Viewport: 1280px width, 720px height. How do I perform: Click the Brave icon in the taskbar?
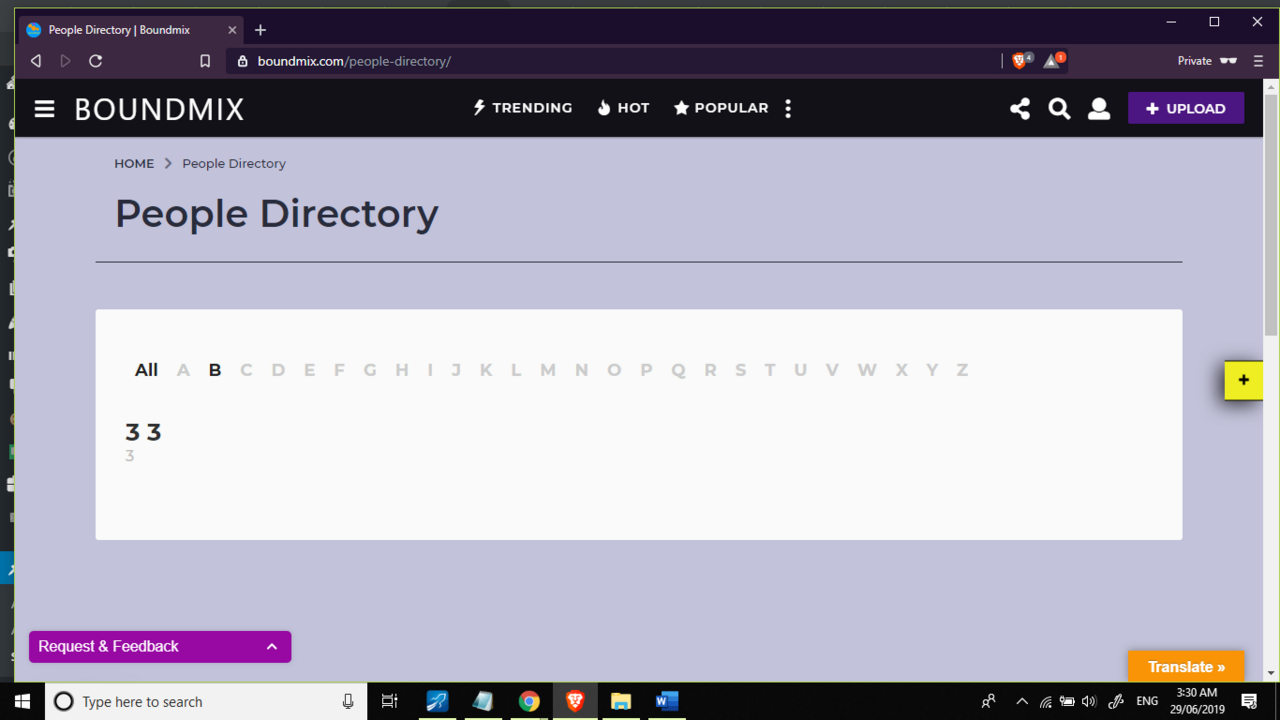click(x=575, y=701)
